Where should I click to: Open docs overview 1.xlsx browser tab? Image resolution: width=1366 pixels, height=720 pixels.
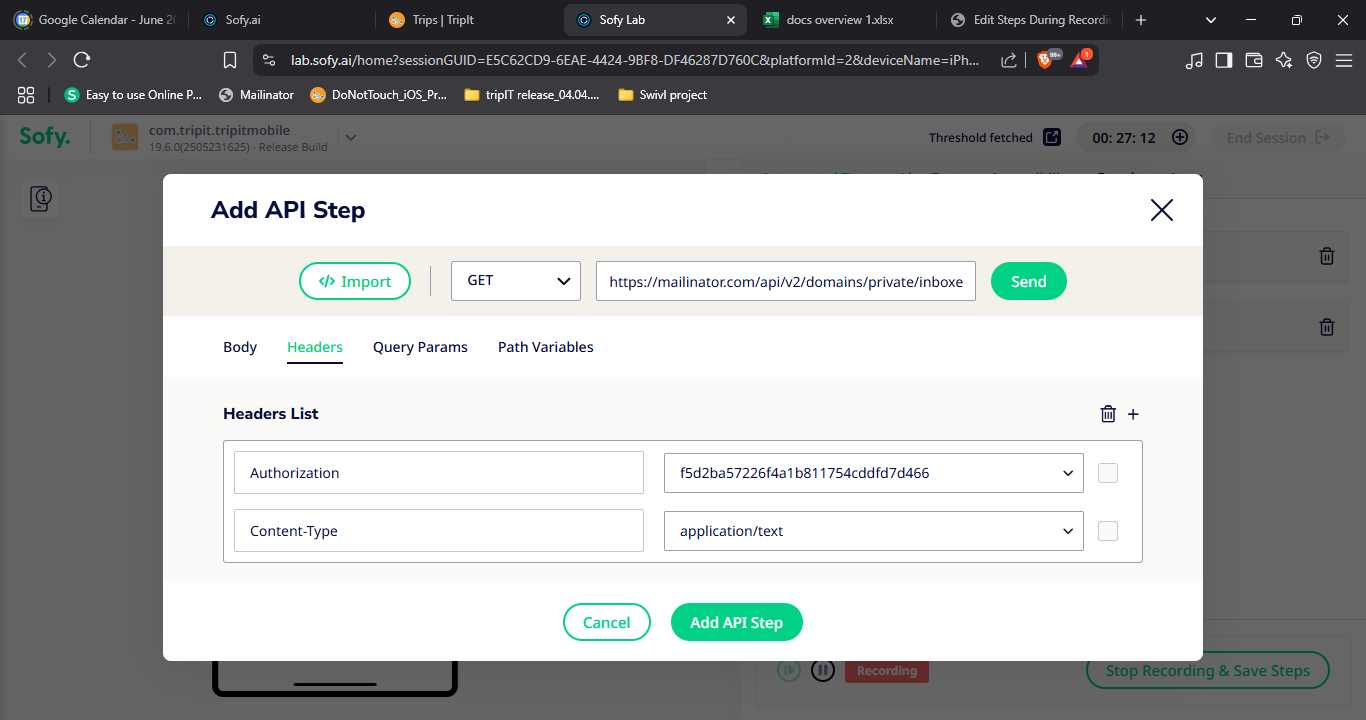click(843, 20)
